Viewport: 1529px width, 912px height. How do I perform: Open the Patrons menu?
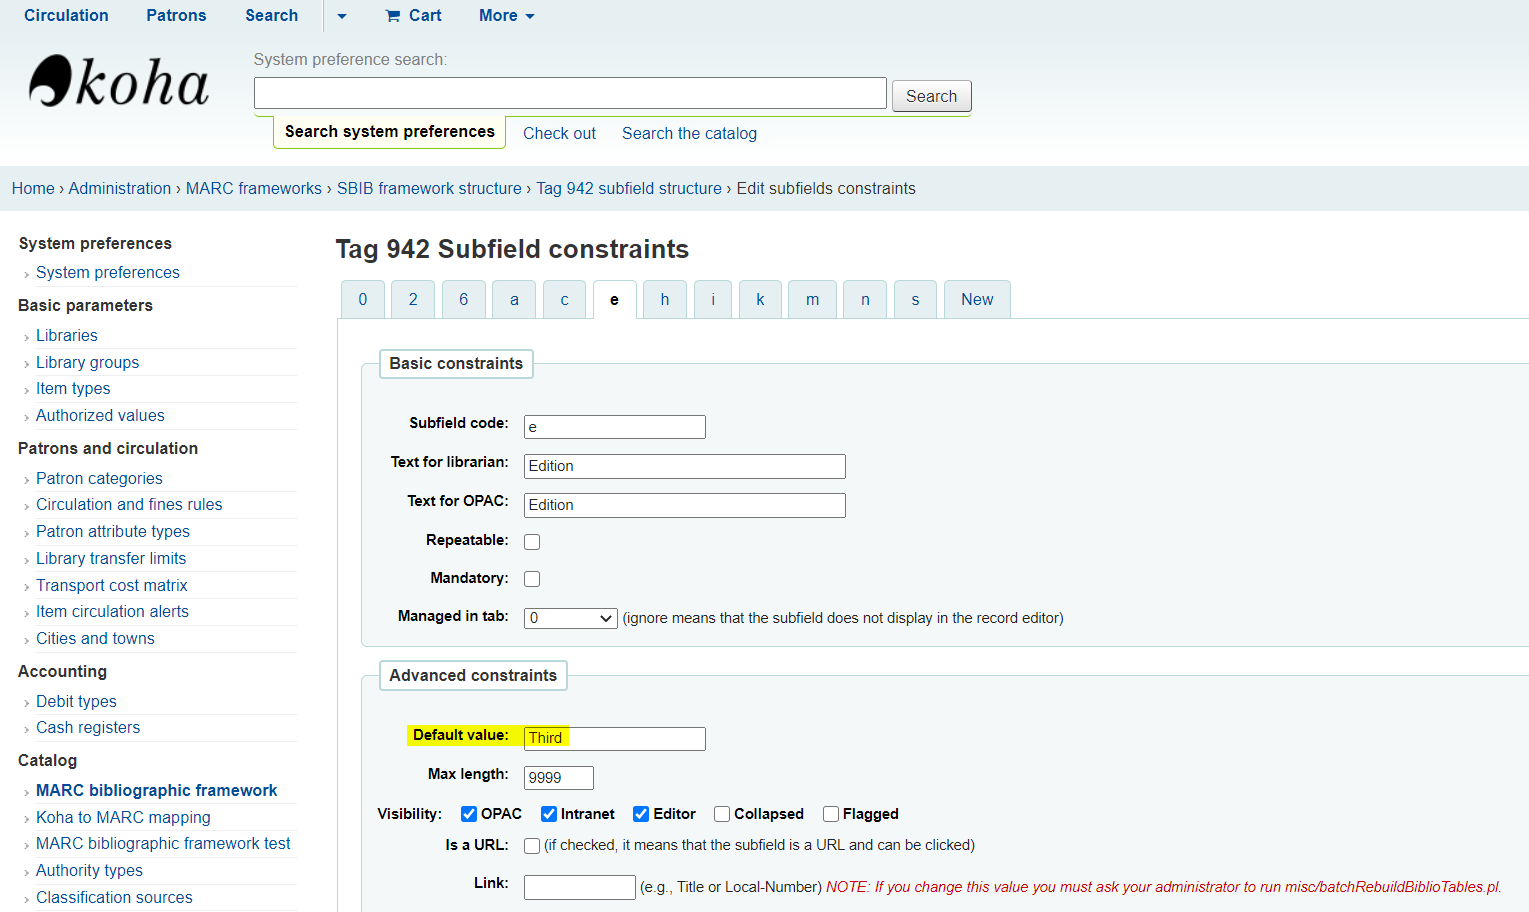(176, 15)
